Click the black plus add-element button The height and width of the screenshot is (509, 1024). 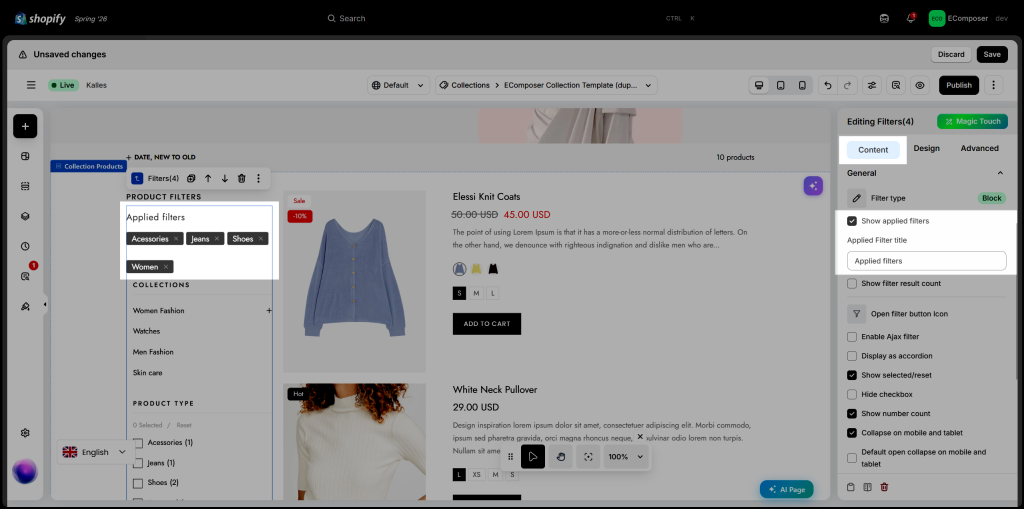(25, 126)
